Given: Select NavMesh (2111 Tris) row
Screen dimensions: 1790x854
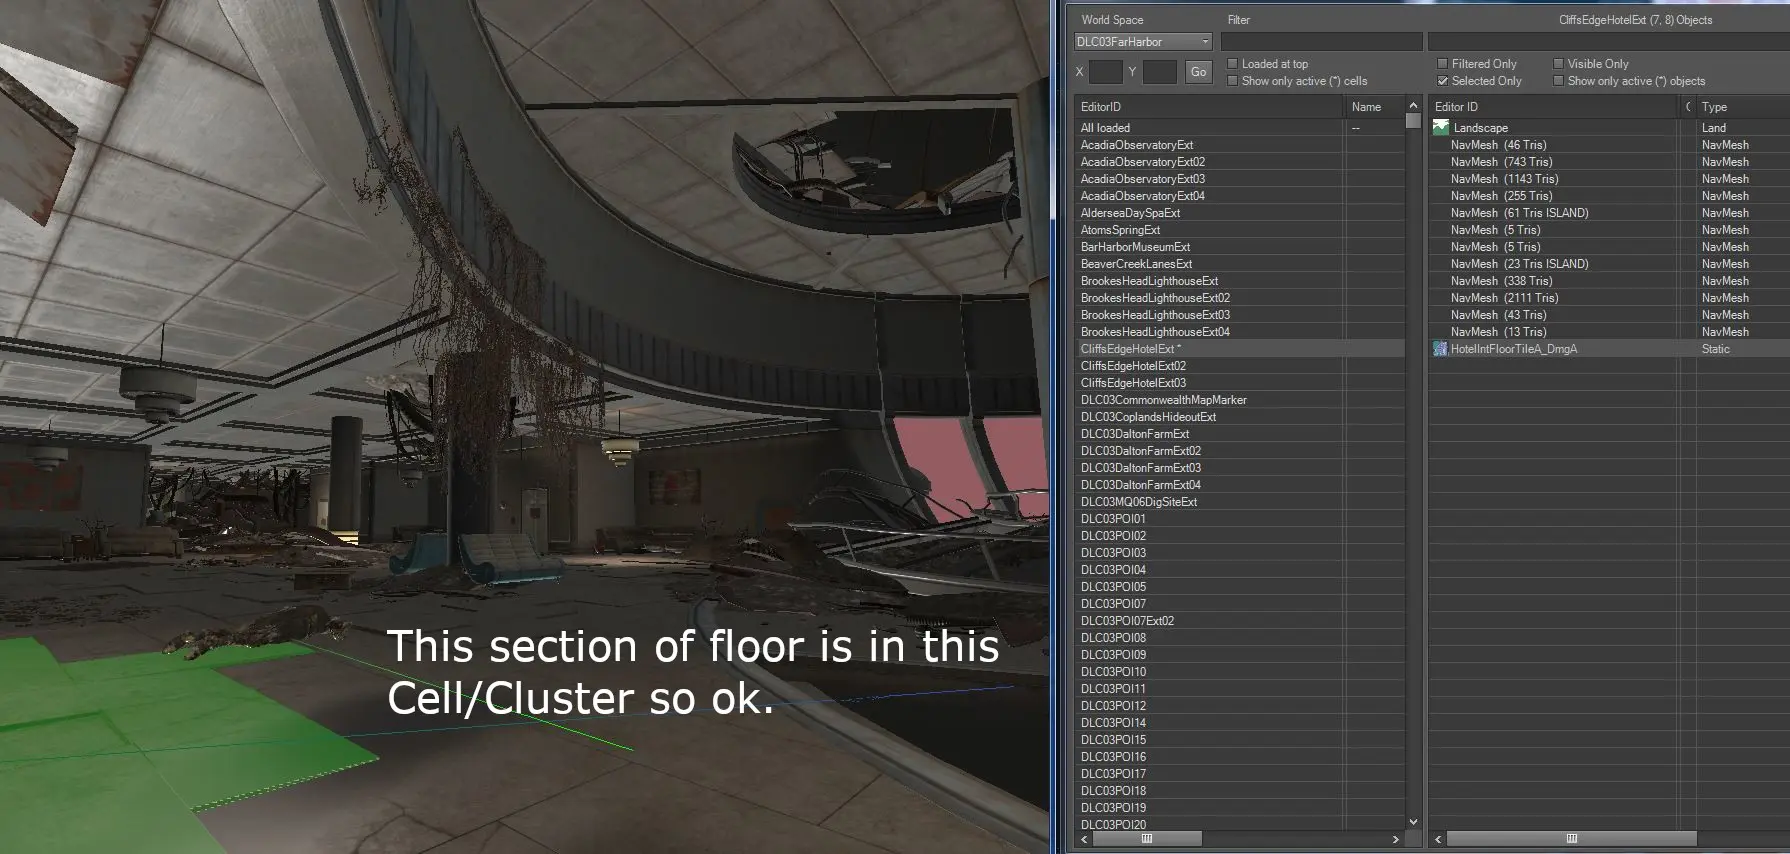Looking at the screenshot, I should coord(1609,298).
